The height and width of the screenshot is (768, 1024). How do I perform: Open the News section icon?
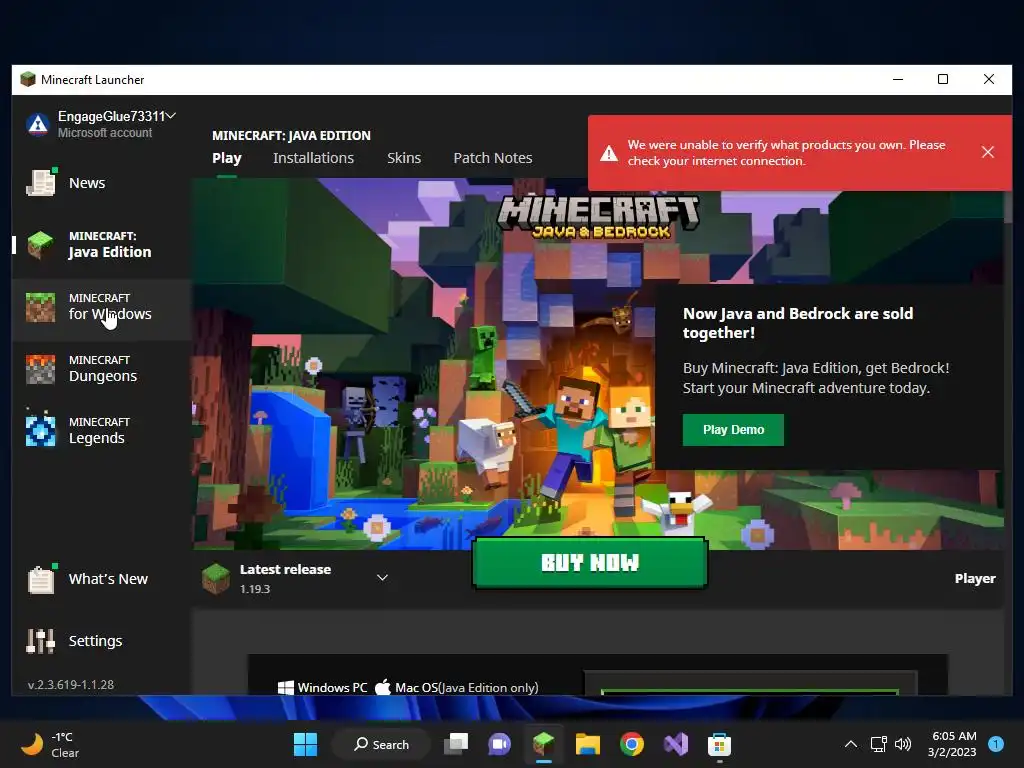click(41, 182)
